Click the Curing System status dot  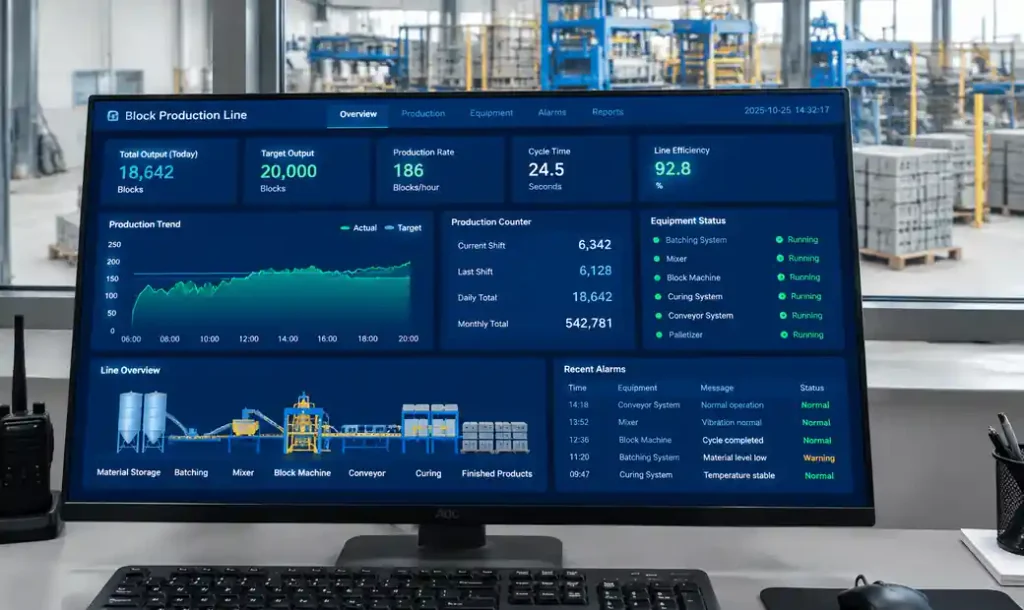click(x=658, y=297)
